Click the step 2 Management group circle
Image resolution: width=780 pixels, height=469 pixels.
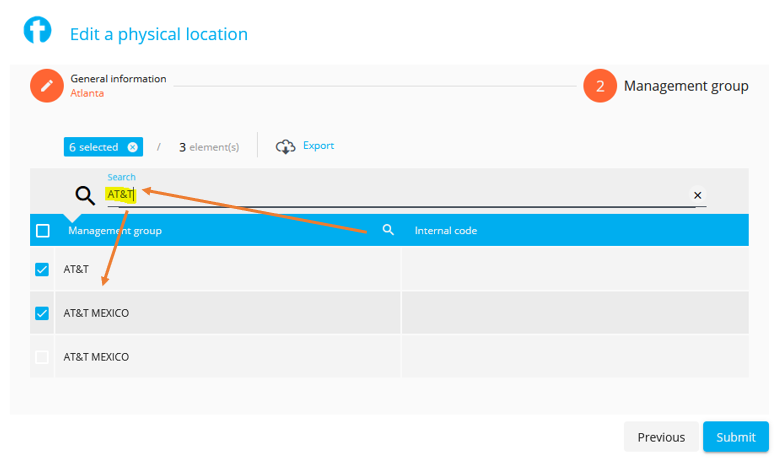coord(600,86)
